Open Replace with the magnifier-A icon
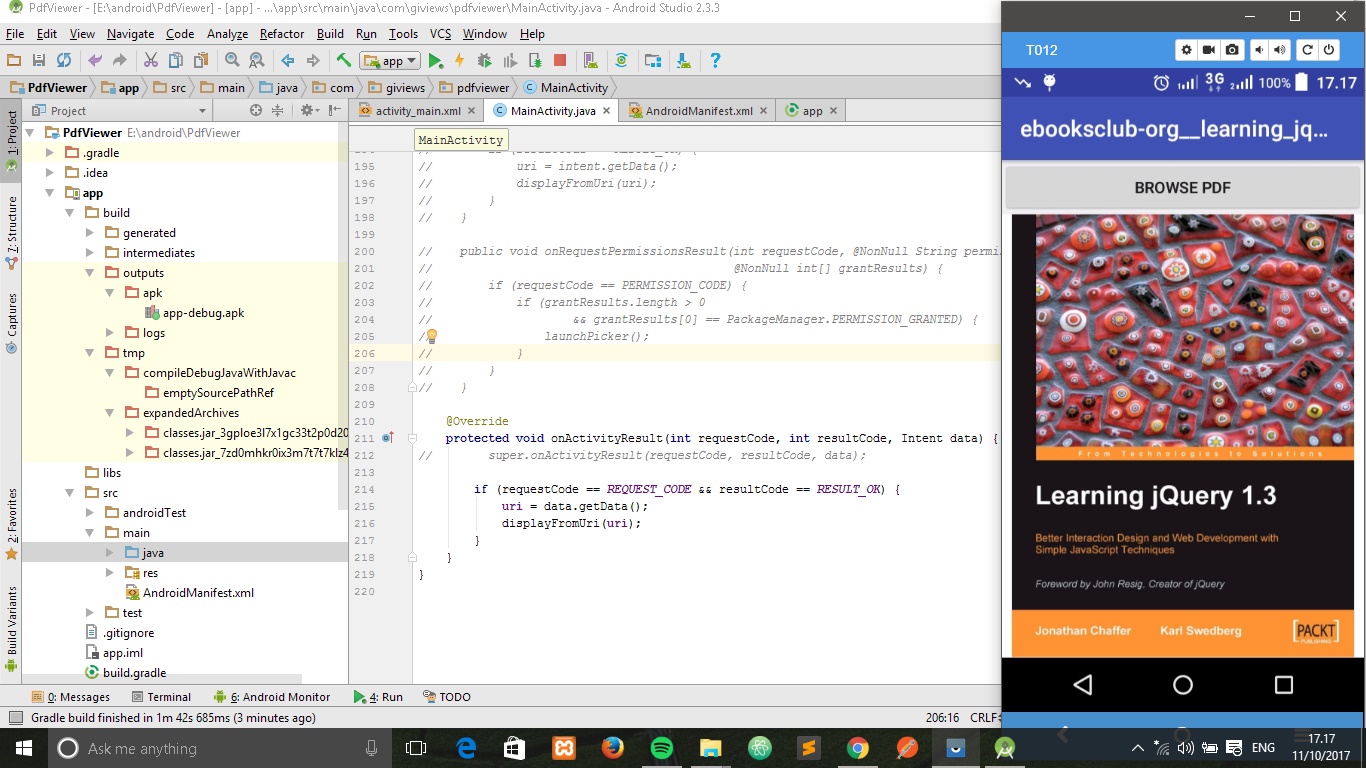1366x768 pixels. [x=257, y=60]
